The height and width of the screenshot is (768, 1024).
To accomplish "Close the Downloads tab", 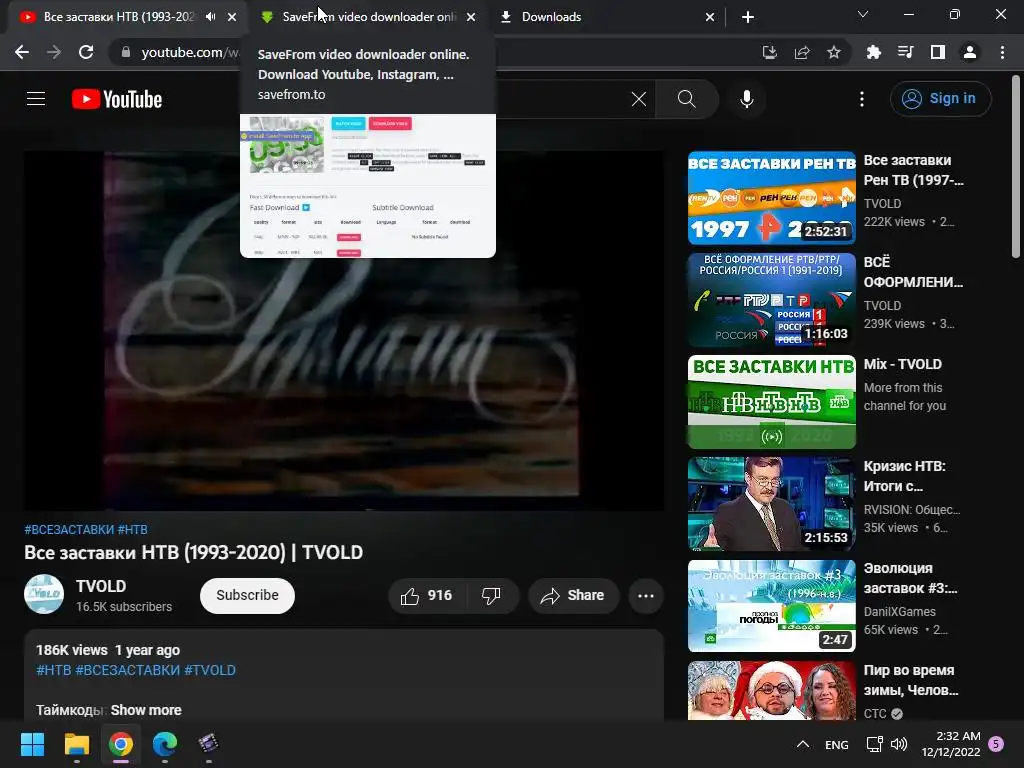I will tap(710, 17).
